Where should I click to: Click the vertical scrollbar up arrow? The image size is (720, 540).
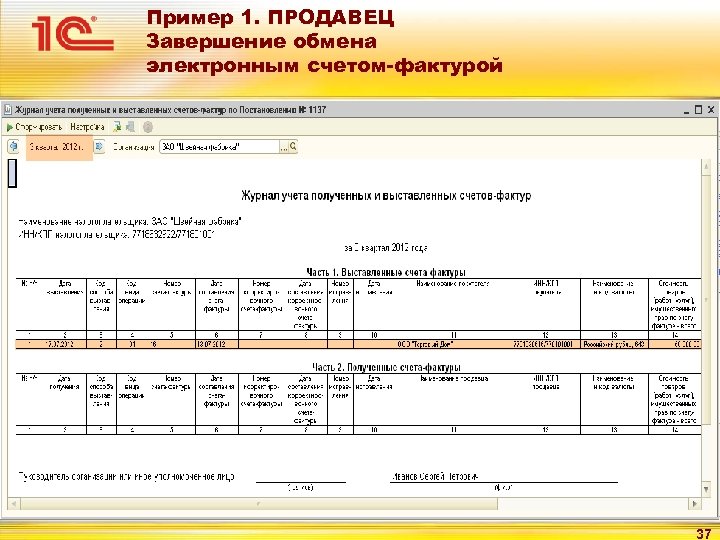tap(706, 167)
